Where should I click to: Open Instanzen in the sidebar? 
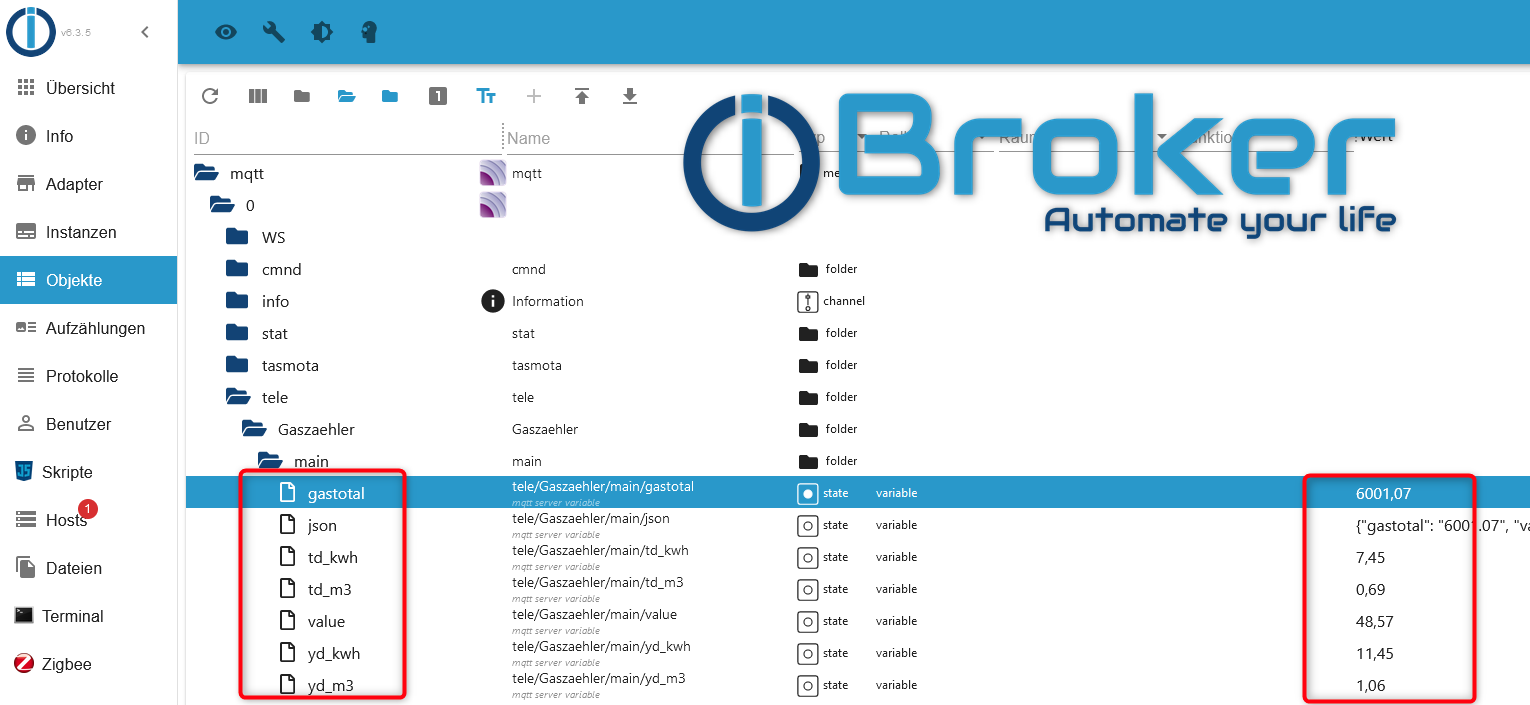pos(80,232)
